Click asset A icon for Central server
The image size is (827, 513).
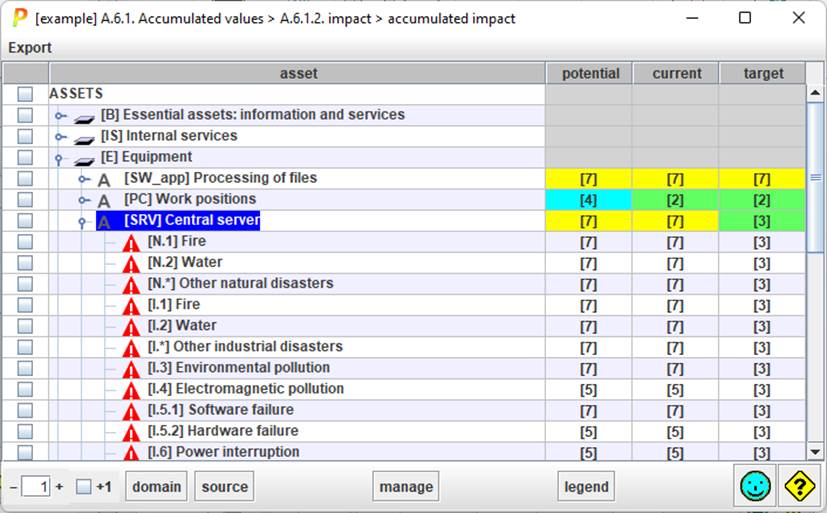coord(104,222)
